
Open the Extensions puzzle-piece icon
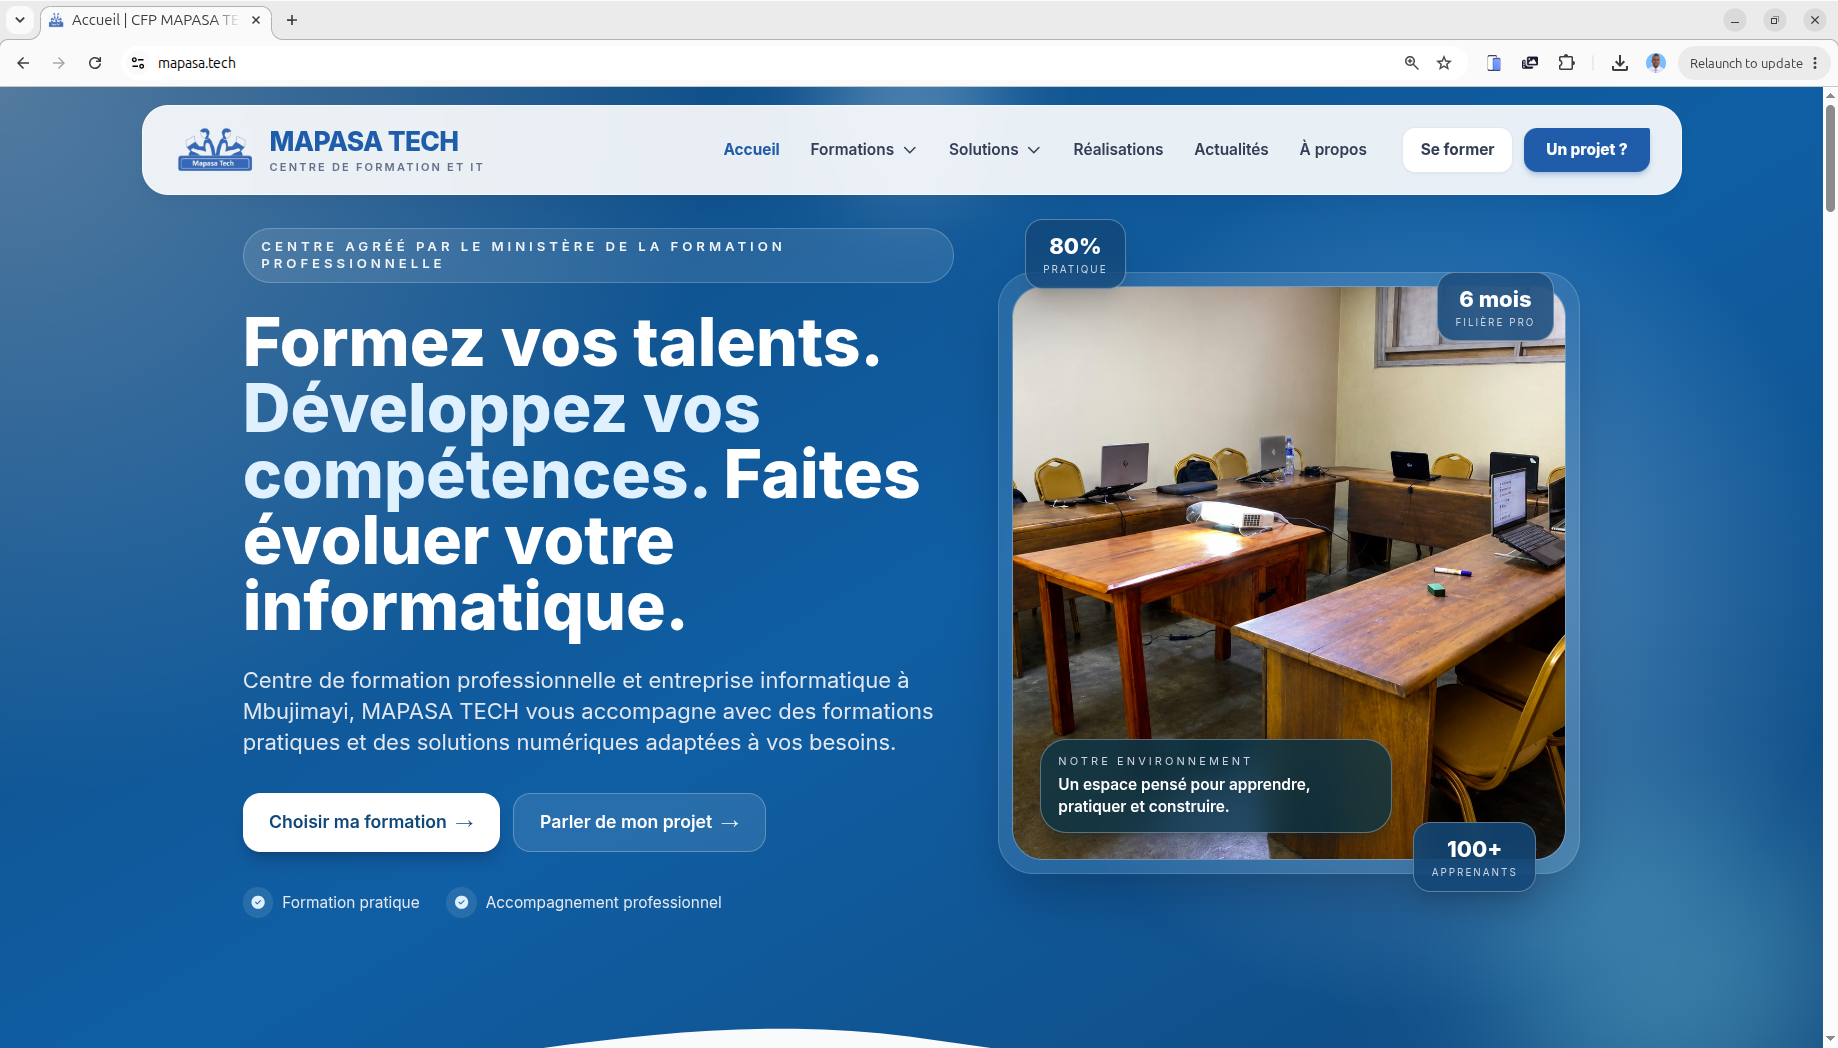click(1567, 63)
